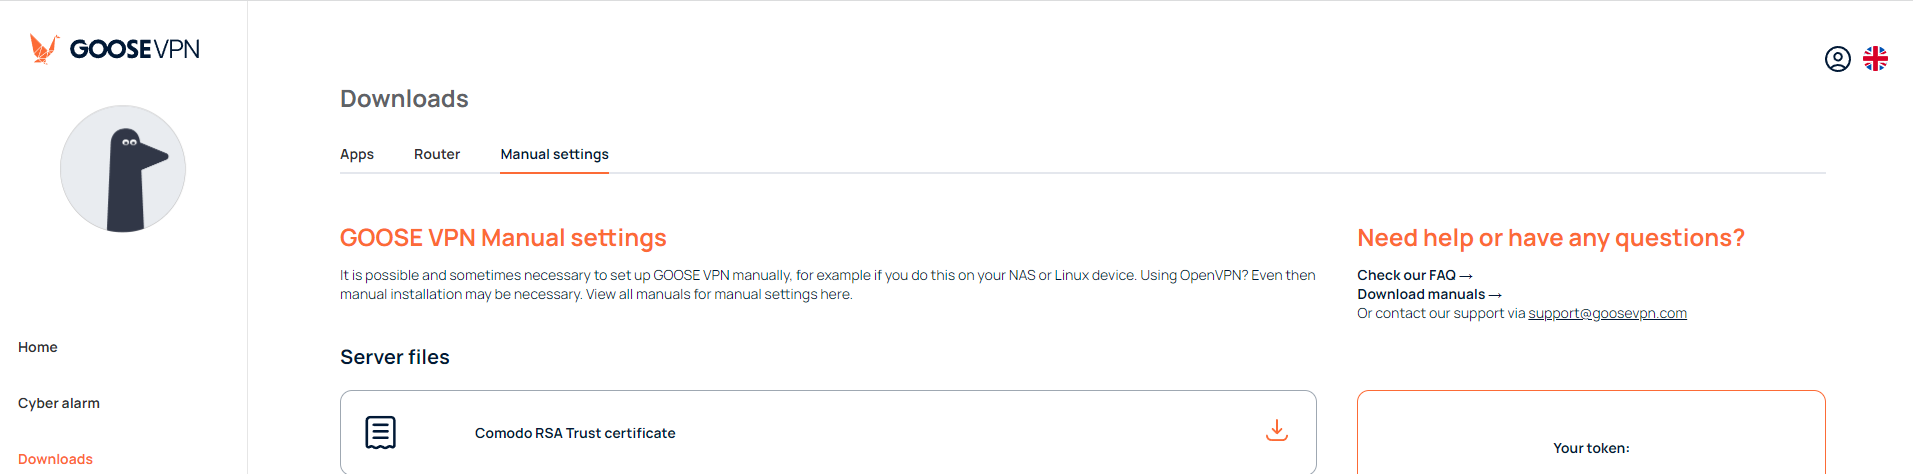The height and width of the screenshot is (474, 1913).
Task: Switch to the Apps tab
Action: [357, 154]
